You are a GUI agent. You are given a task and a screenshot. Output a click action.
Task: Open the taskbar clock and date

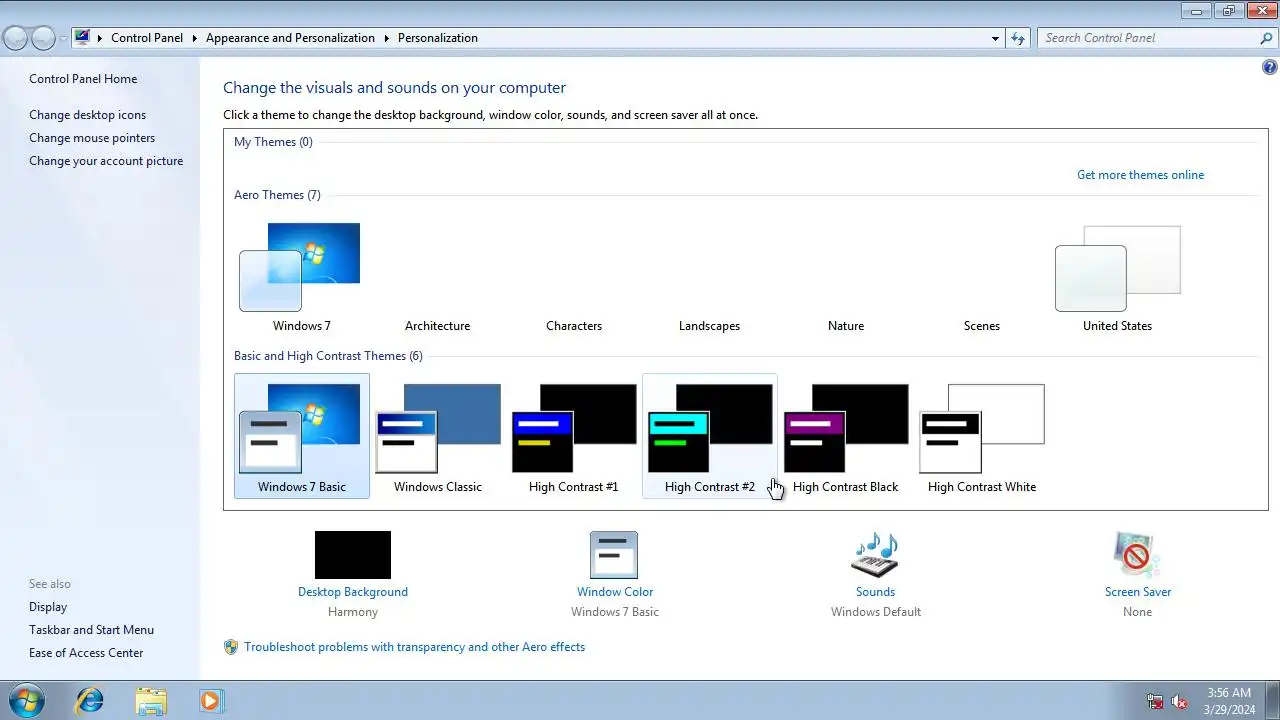click(x=1229, y=701)
